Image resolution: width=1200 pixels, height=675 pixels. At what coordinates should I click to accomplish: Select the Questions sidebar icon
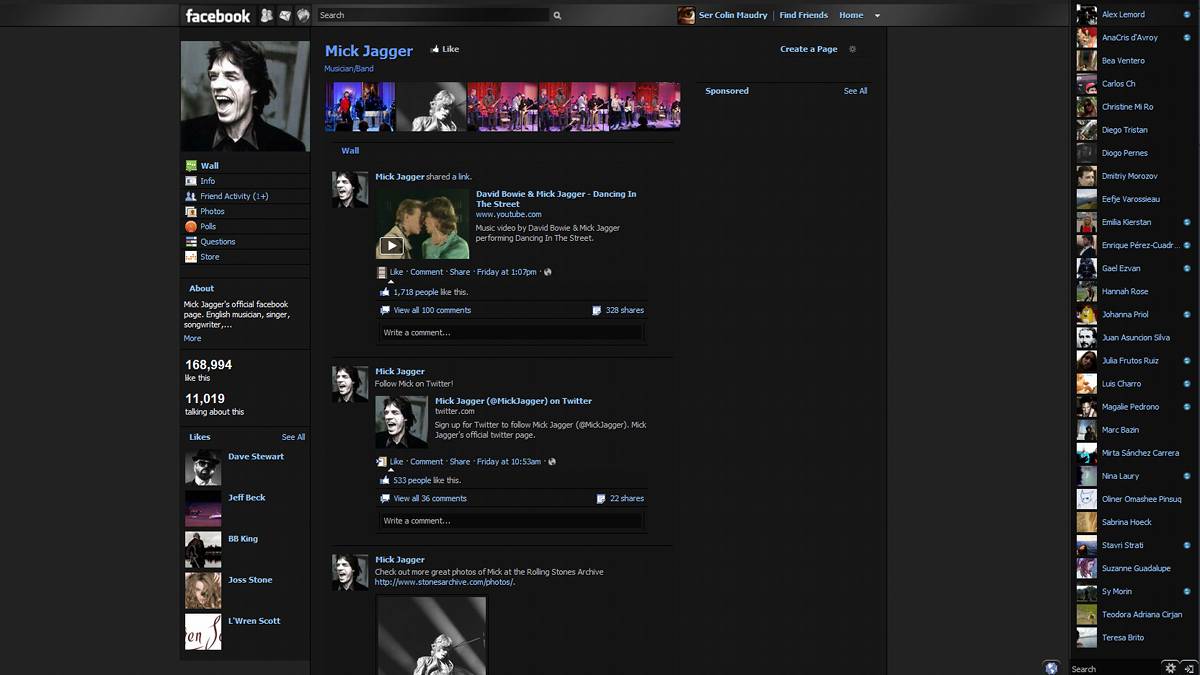pos(190,241)
